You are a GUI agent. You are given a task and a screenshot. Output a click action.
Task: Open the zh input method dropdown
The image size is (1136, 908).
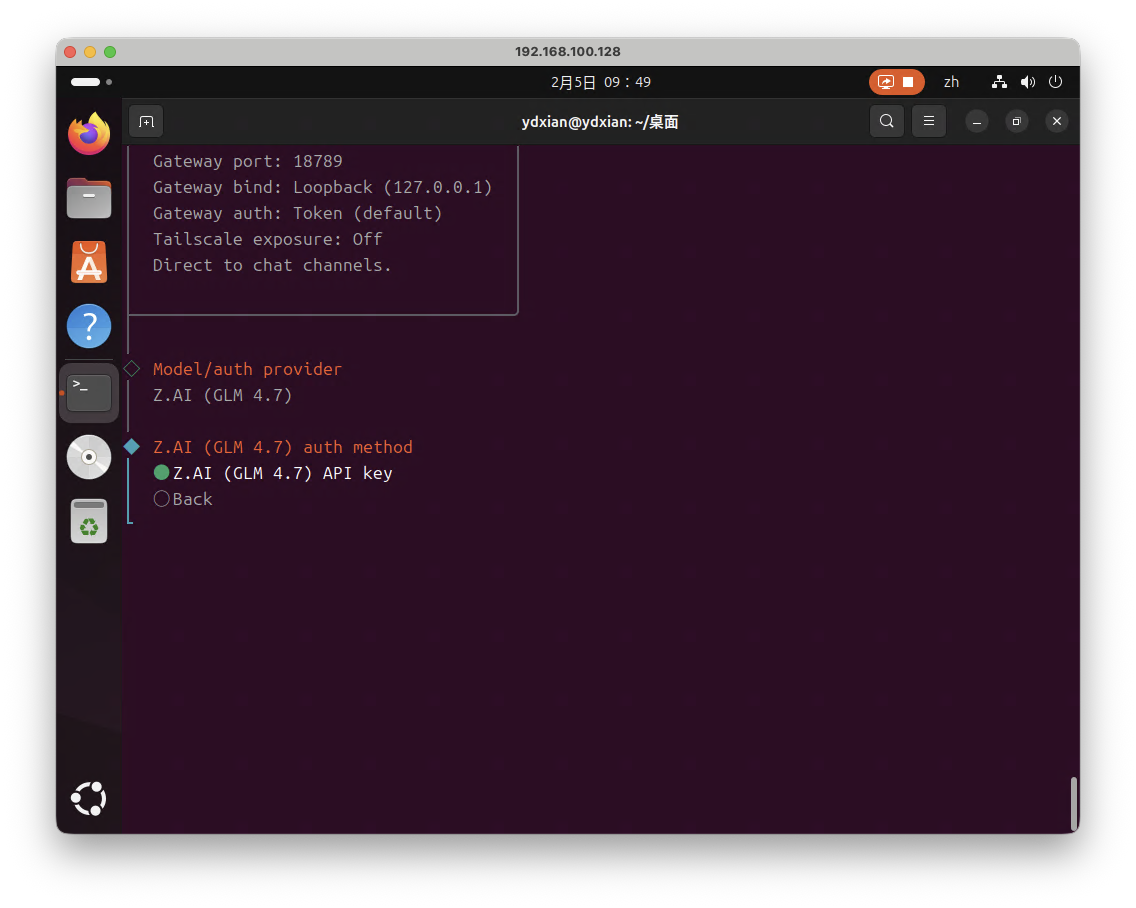tap(951, 82)
